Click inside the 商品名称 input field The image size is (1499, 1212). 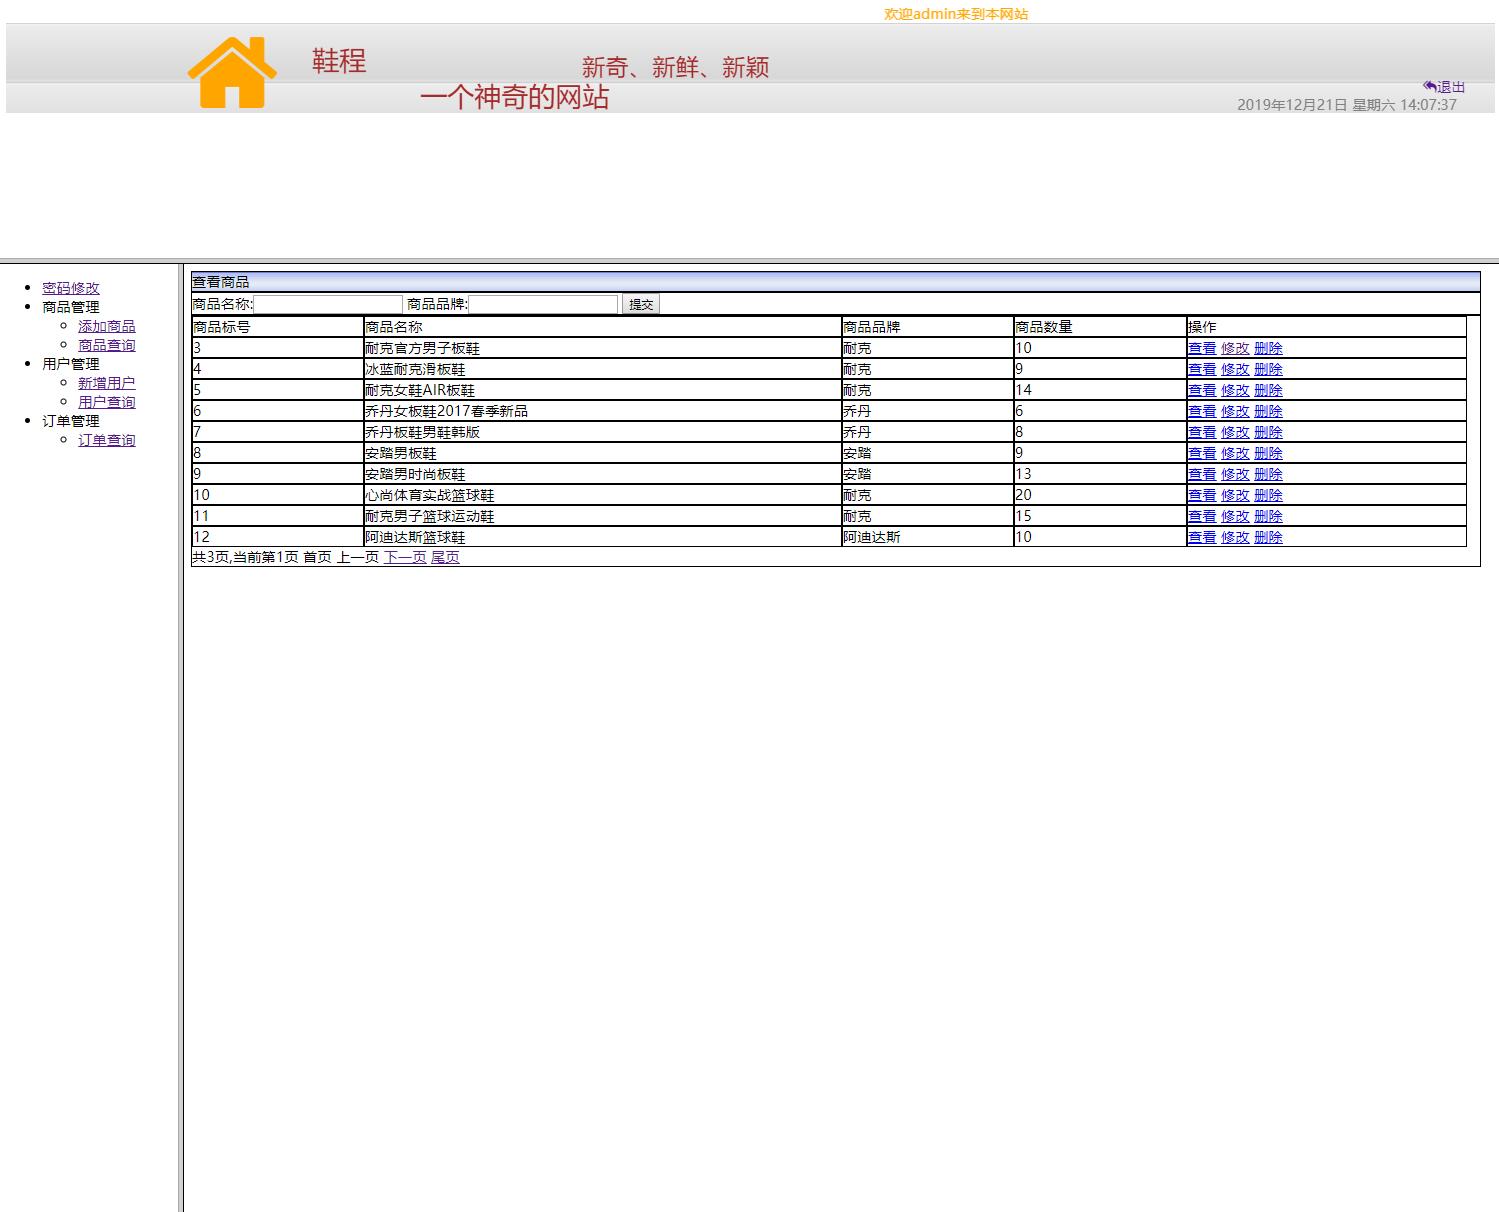pyautogui.click(x=325, y=303)
